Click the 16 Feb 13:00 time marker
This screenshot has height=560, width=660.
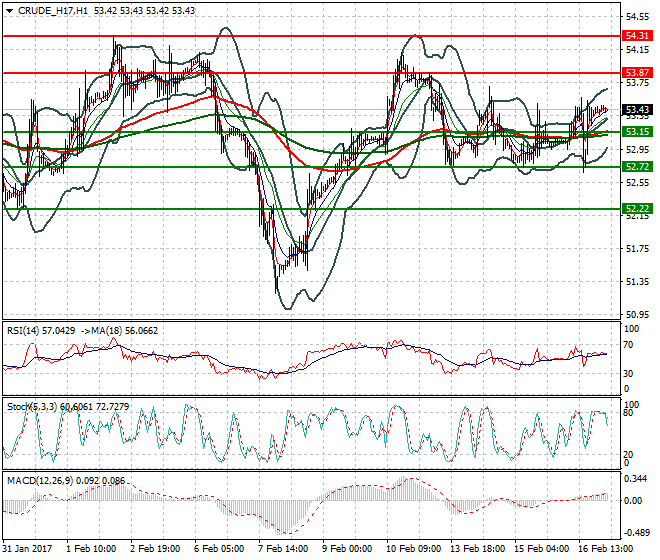(606, 549)
